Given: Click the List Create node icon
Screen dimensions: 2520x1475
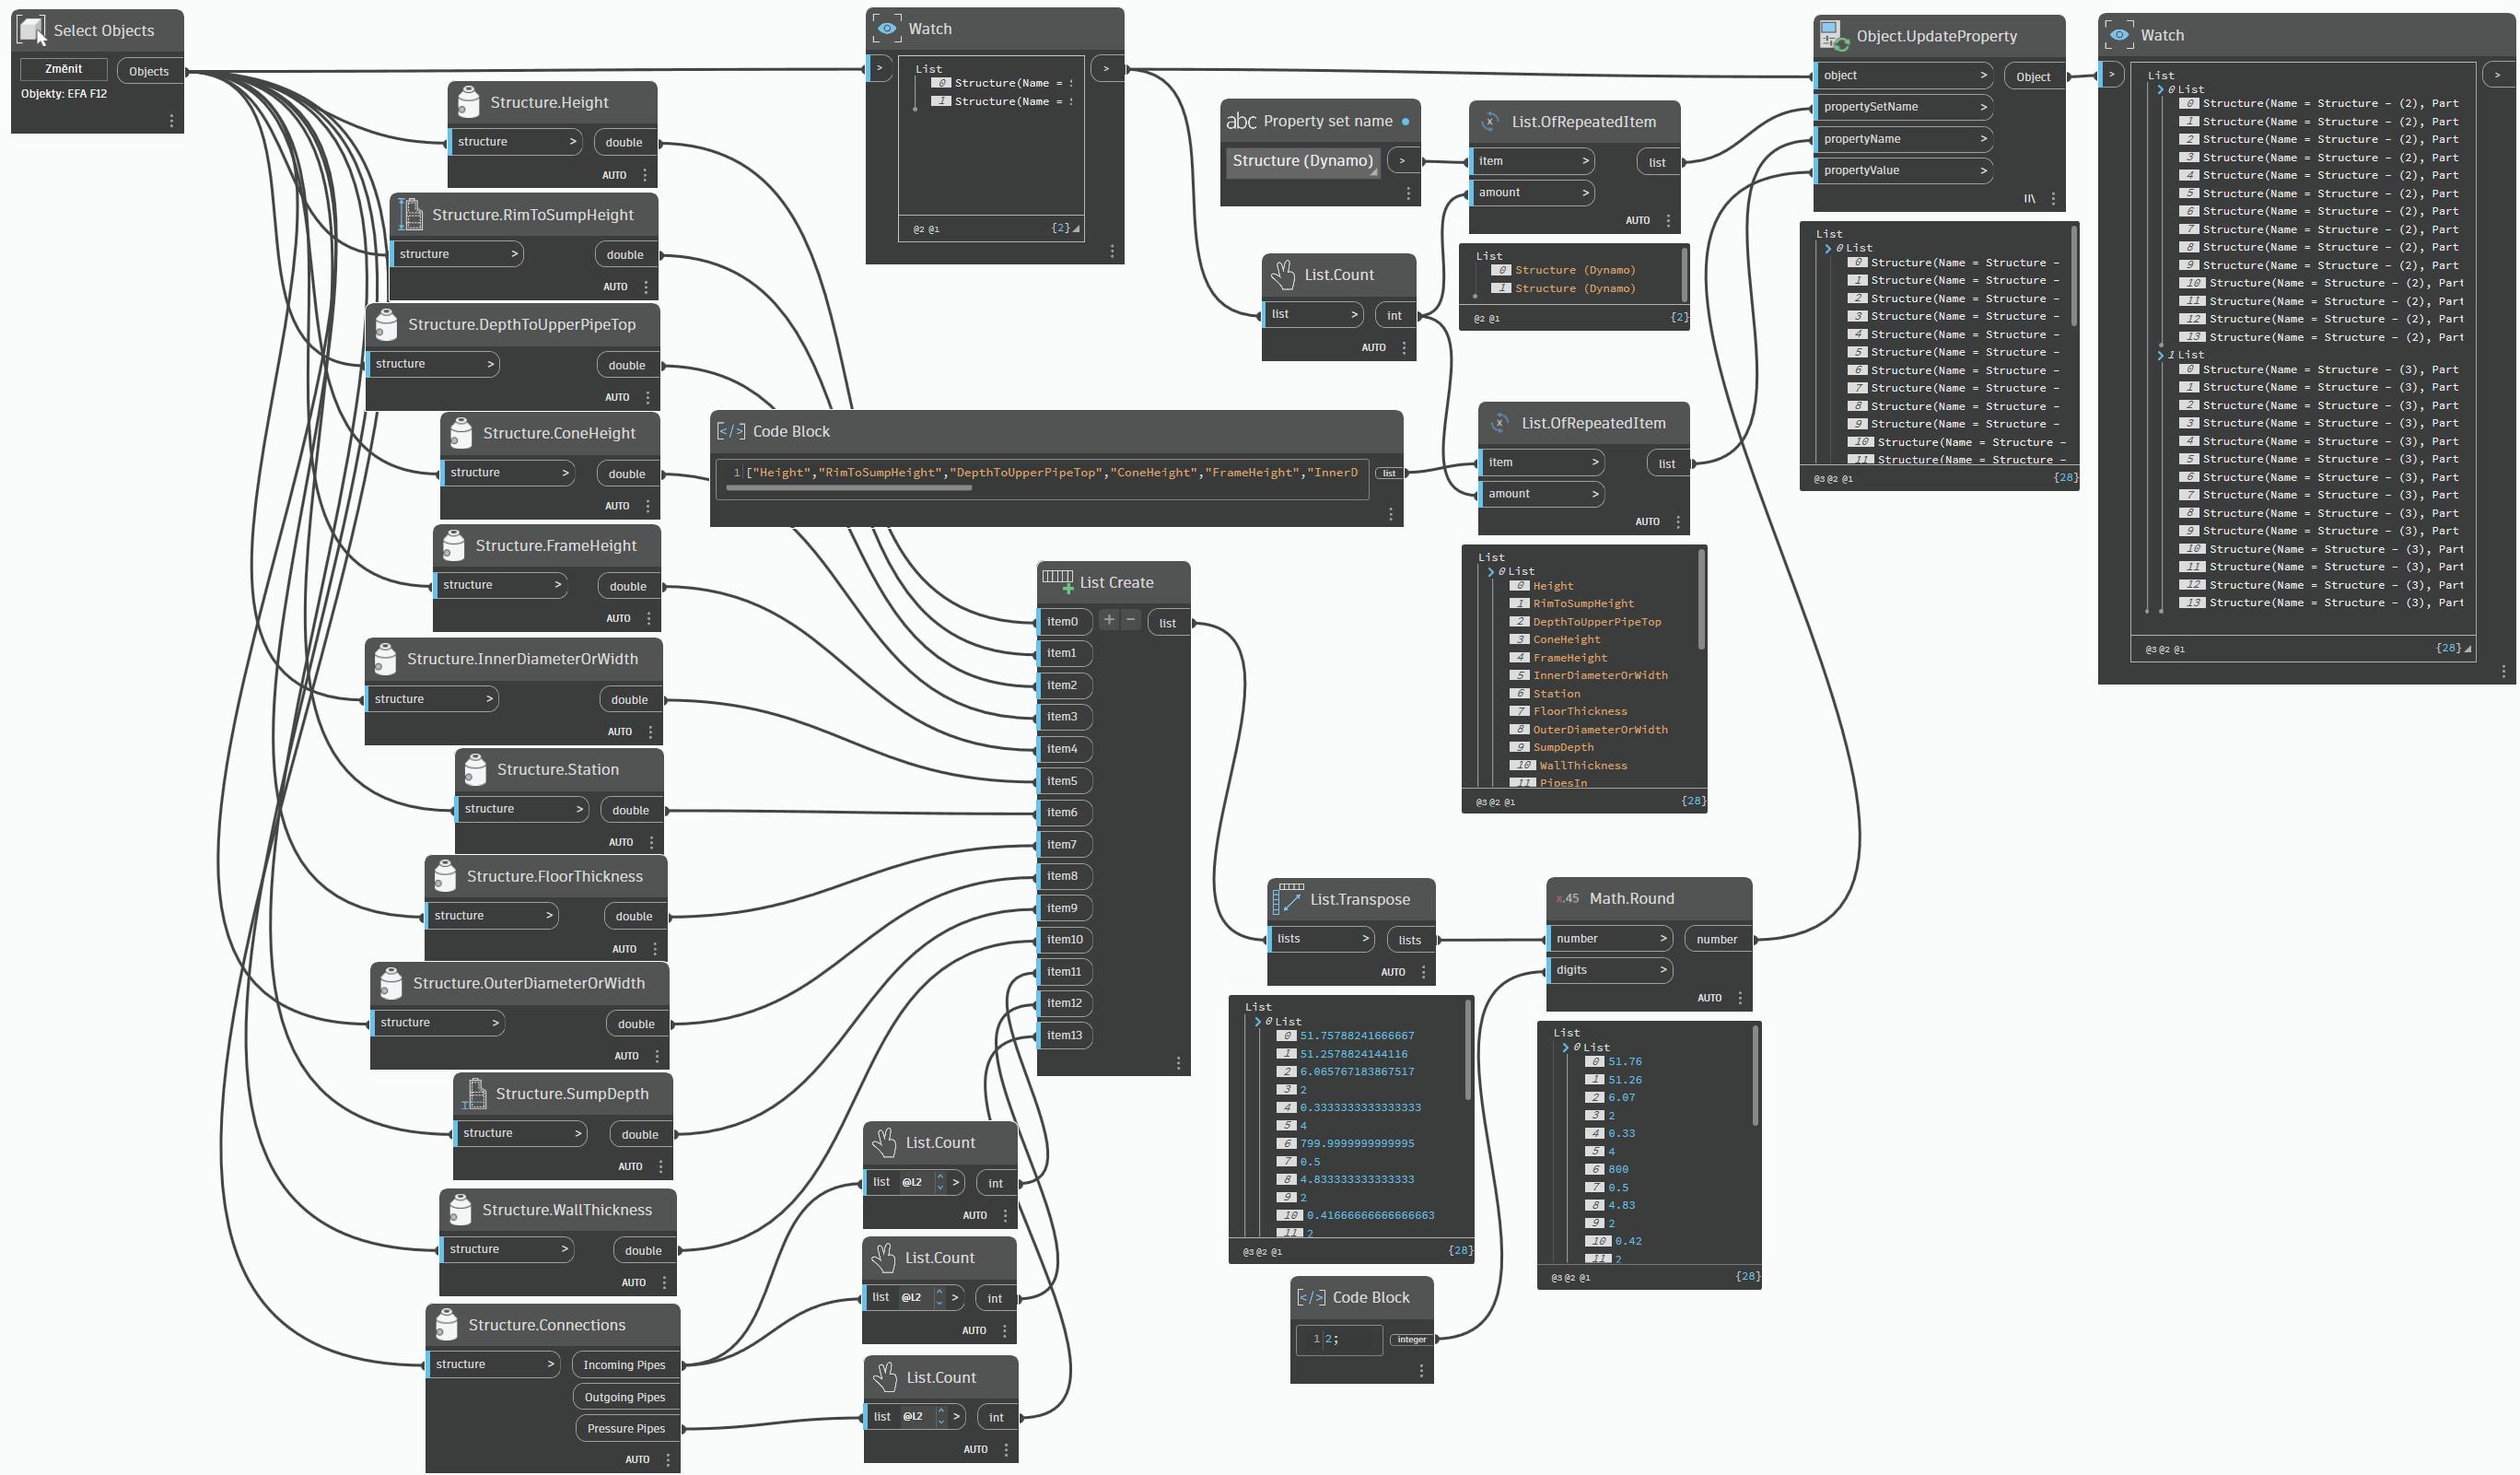Looking at the screenshot, I should tap(1057, 582).
